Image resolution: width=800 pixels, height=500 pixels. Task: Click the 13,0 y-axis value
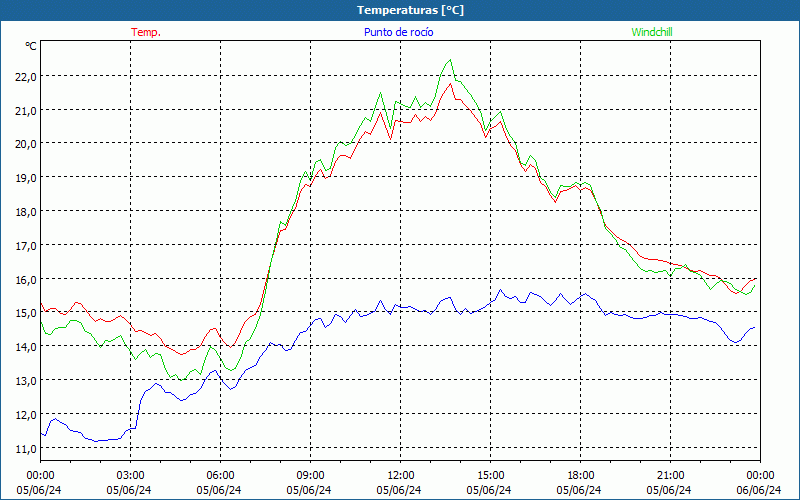[26, 381]
